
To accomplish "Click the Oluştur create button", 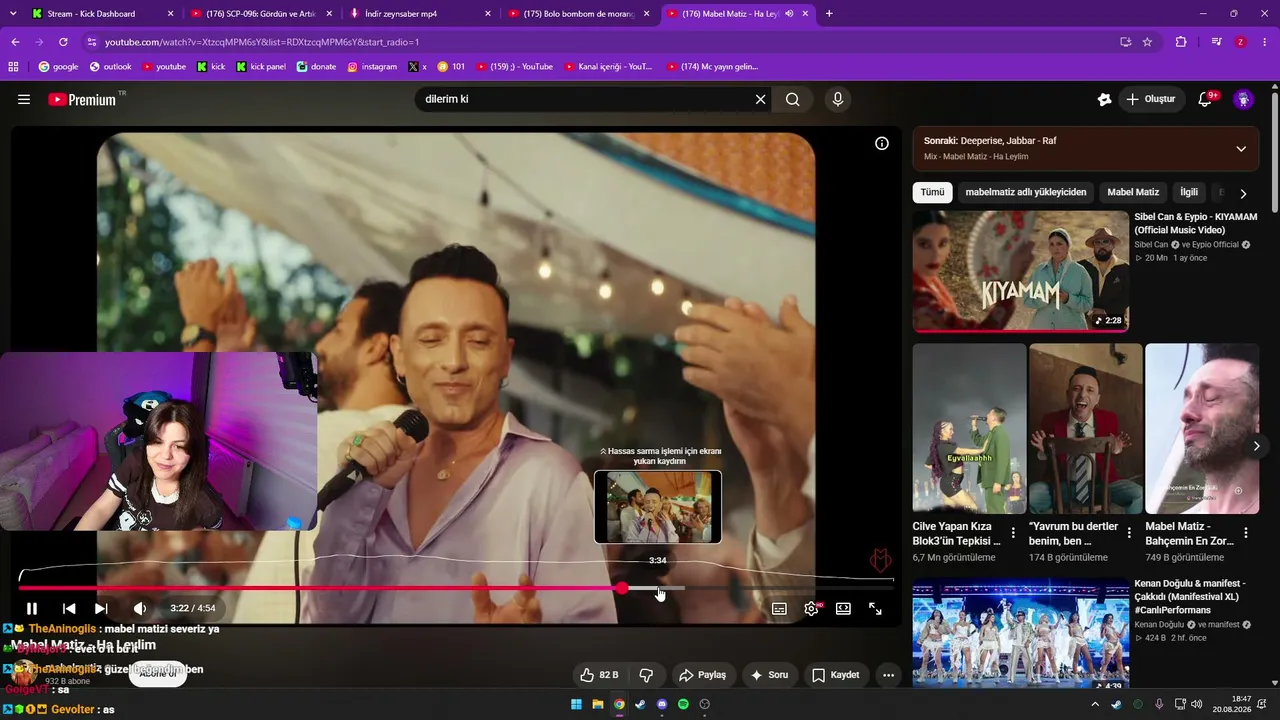I will tap(1151, 99).
